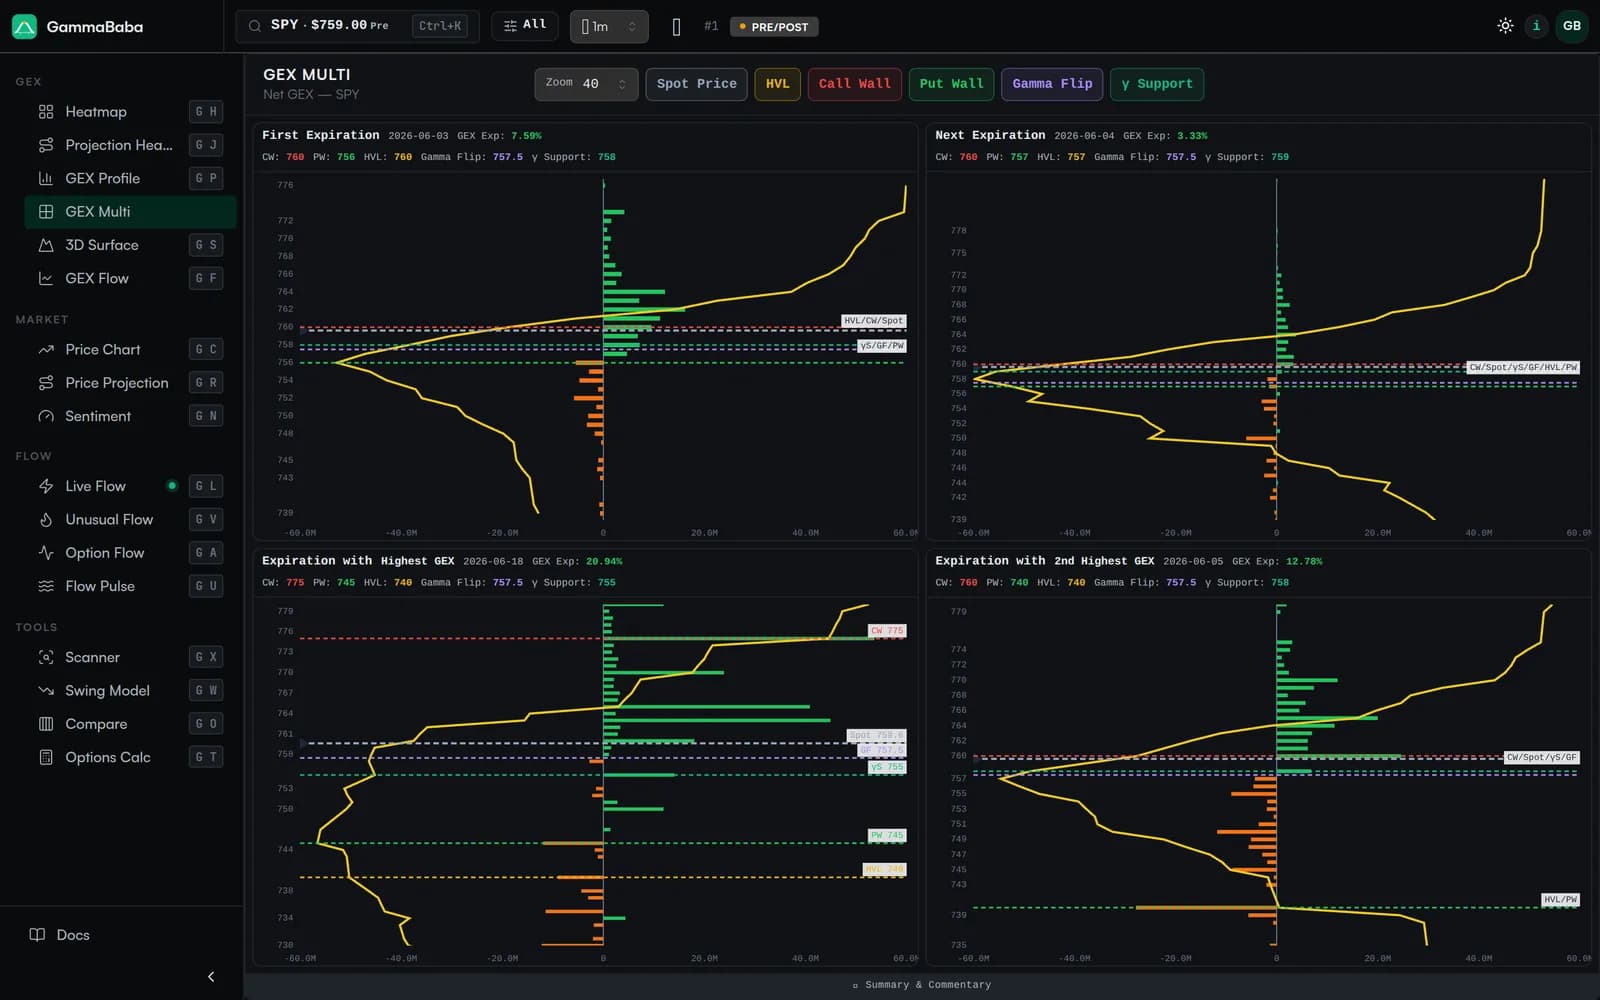Click the info 'i' icon
This screenshot has height=1000, width=1600.
coord(1536,26)
